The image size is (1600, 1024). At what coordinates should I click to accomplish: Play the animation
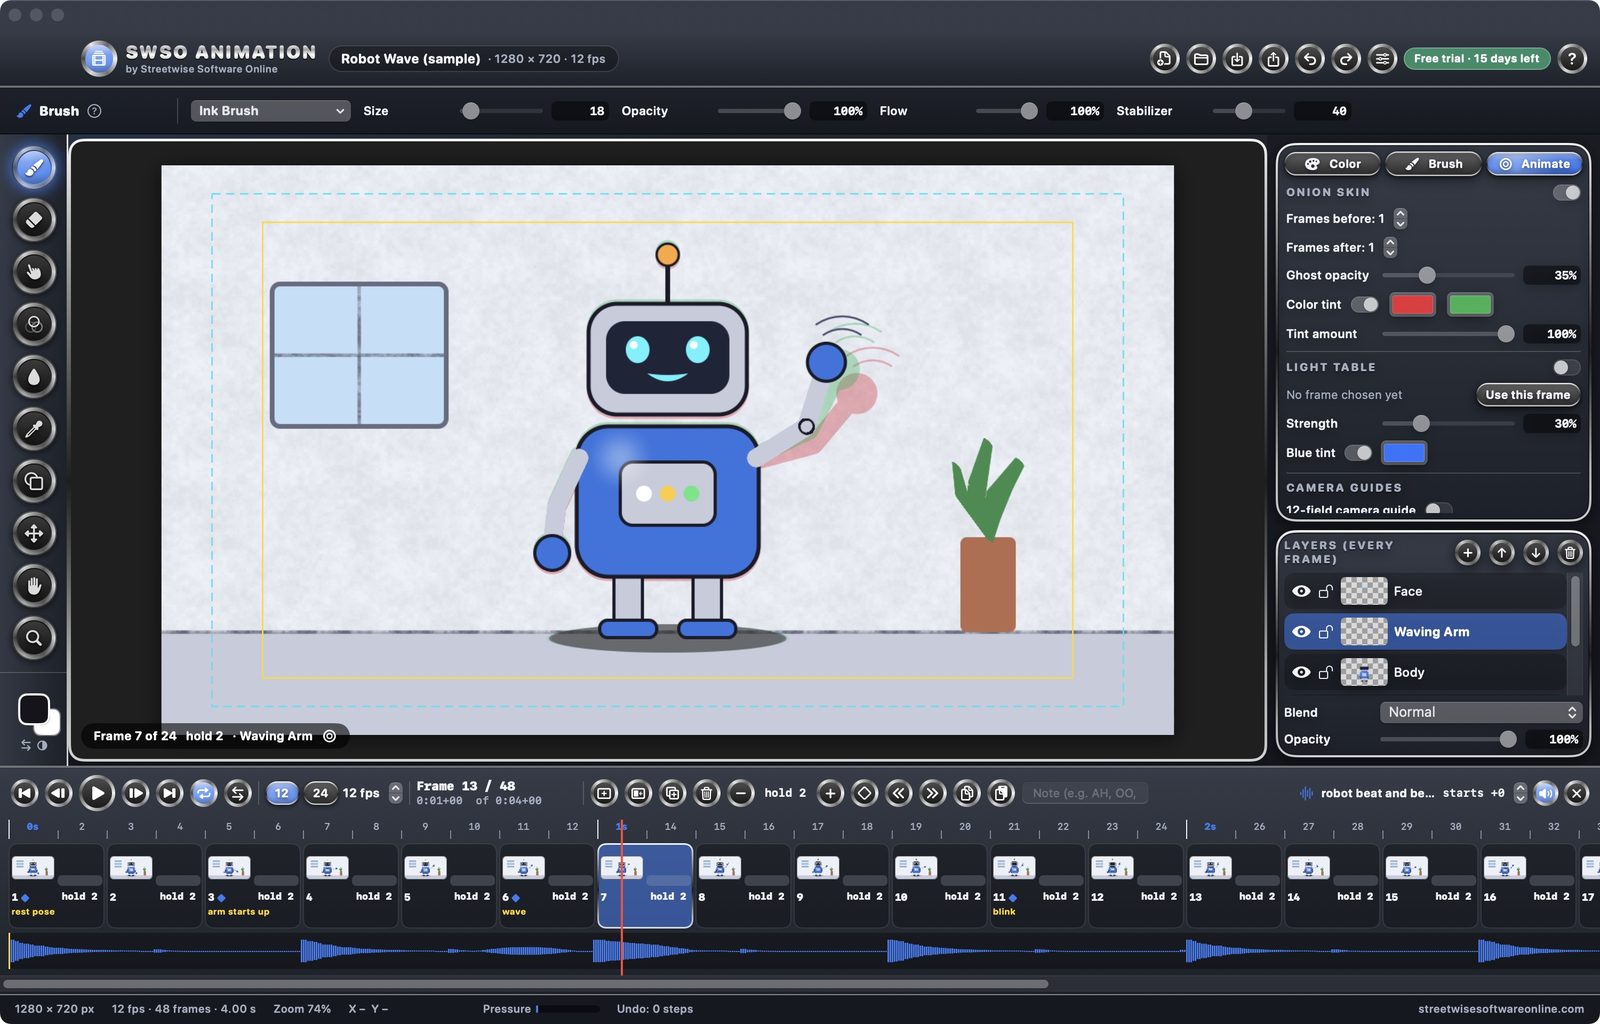click(x=97, y=793)
